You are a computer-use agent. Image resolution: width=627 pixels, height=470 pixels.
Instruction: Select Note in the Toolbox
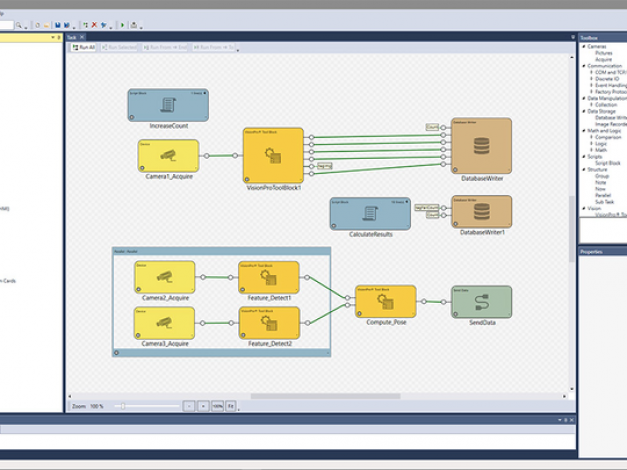click(x=600, y=182)
